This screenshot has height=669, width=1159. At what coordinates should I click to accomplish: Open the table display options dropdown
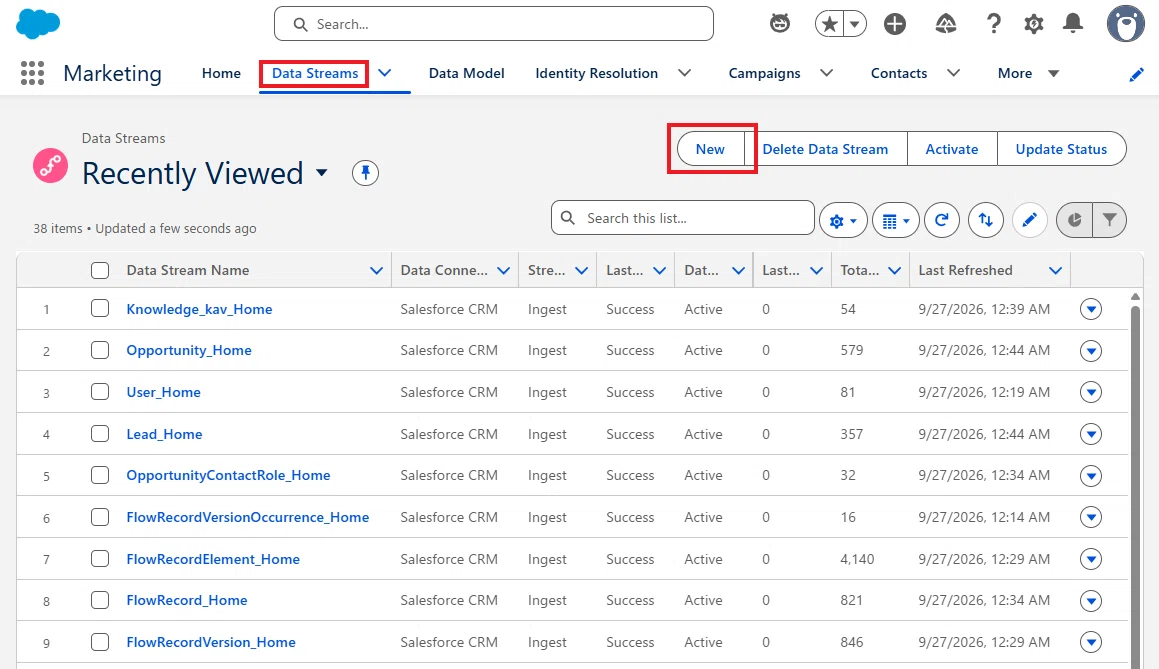(x=896, y=220)
